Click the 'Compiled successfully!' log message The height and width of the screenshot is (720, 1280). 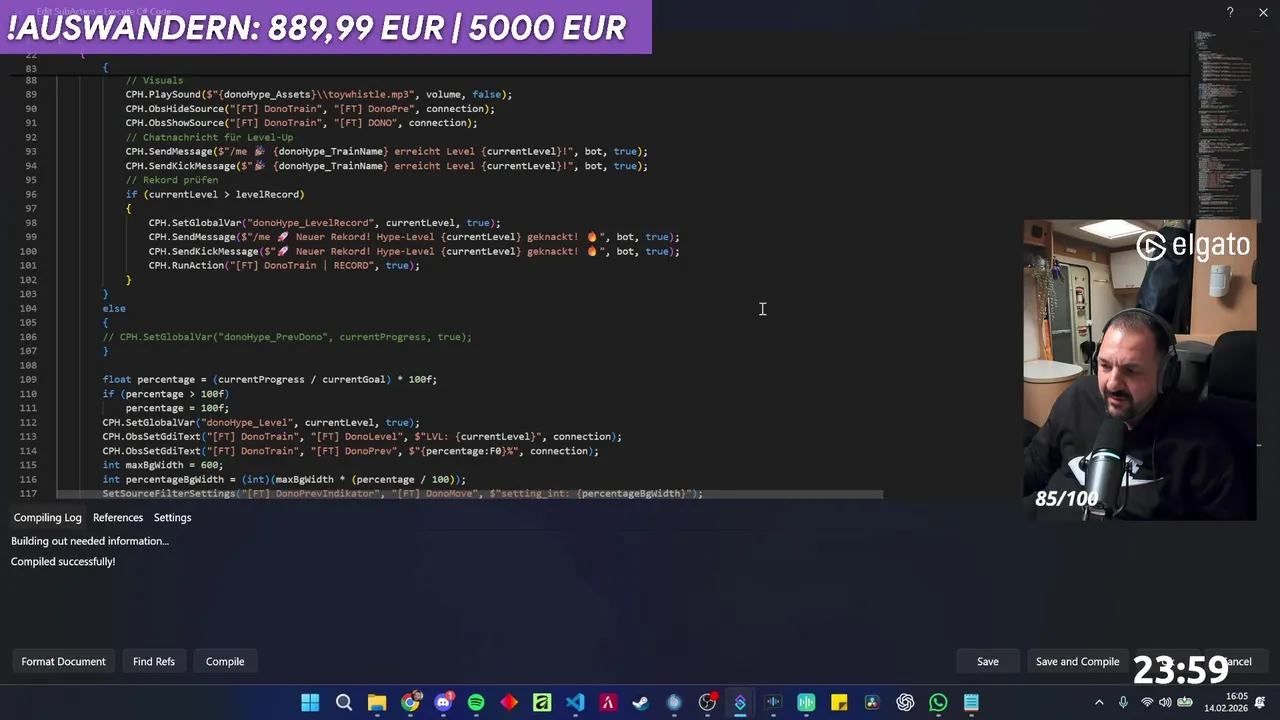point(63,561)
